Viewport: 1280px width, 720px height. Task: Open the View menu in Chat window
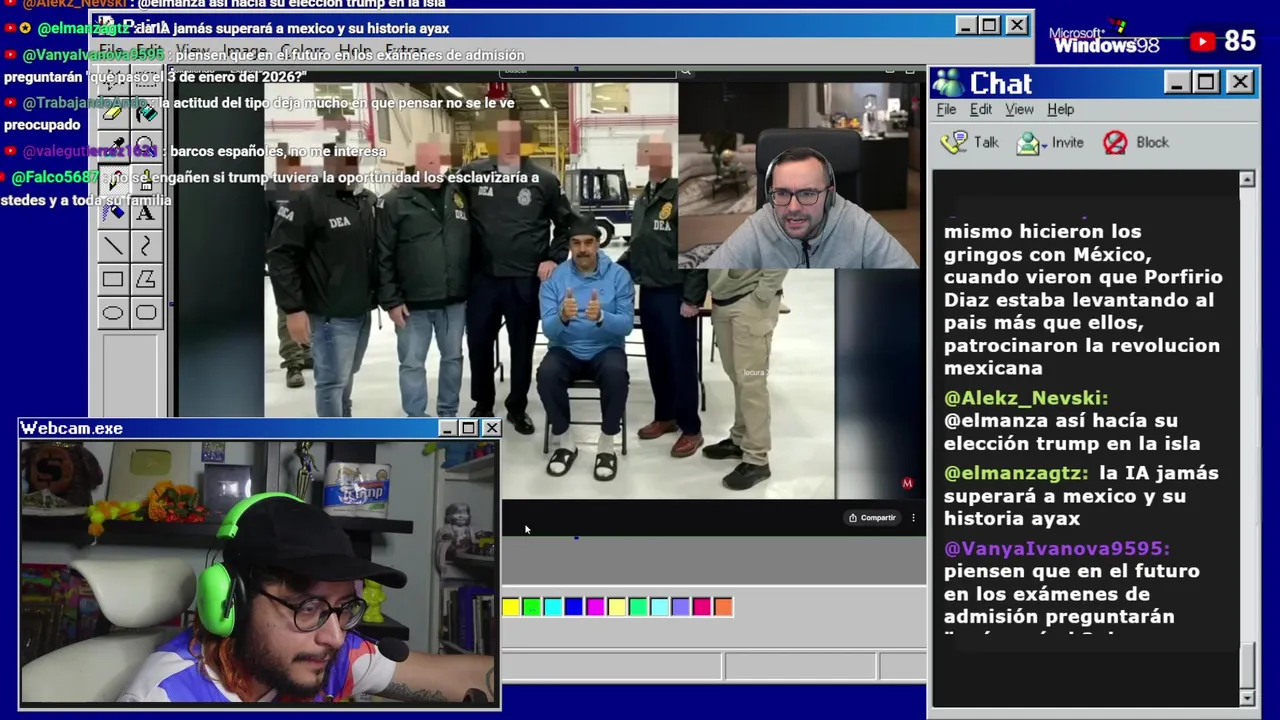1019,109
